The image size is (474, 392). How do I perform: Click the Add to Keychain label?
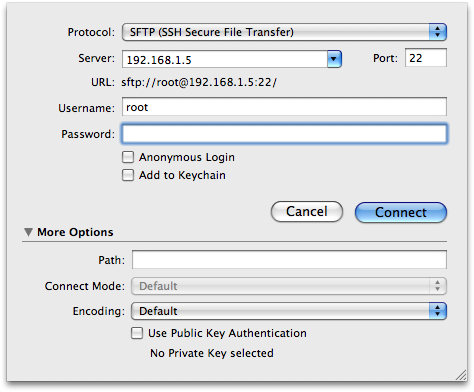[x=182, y=175]
